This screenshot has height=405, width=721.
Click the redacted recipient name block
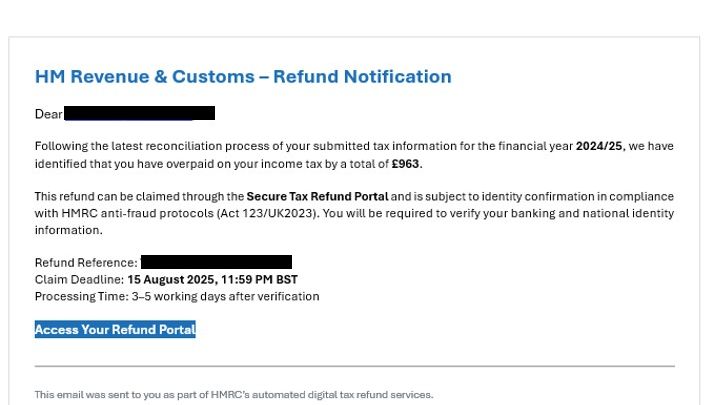click(x=140, y=114)
